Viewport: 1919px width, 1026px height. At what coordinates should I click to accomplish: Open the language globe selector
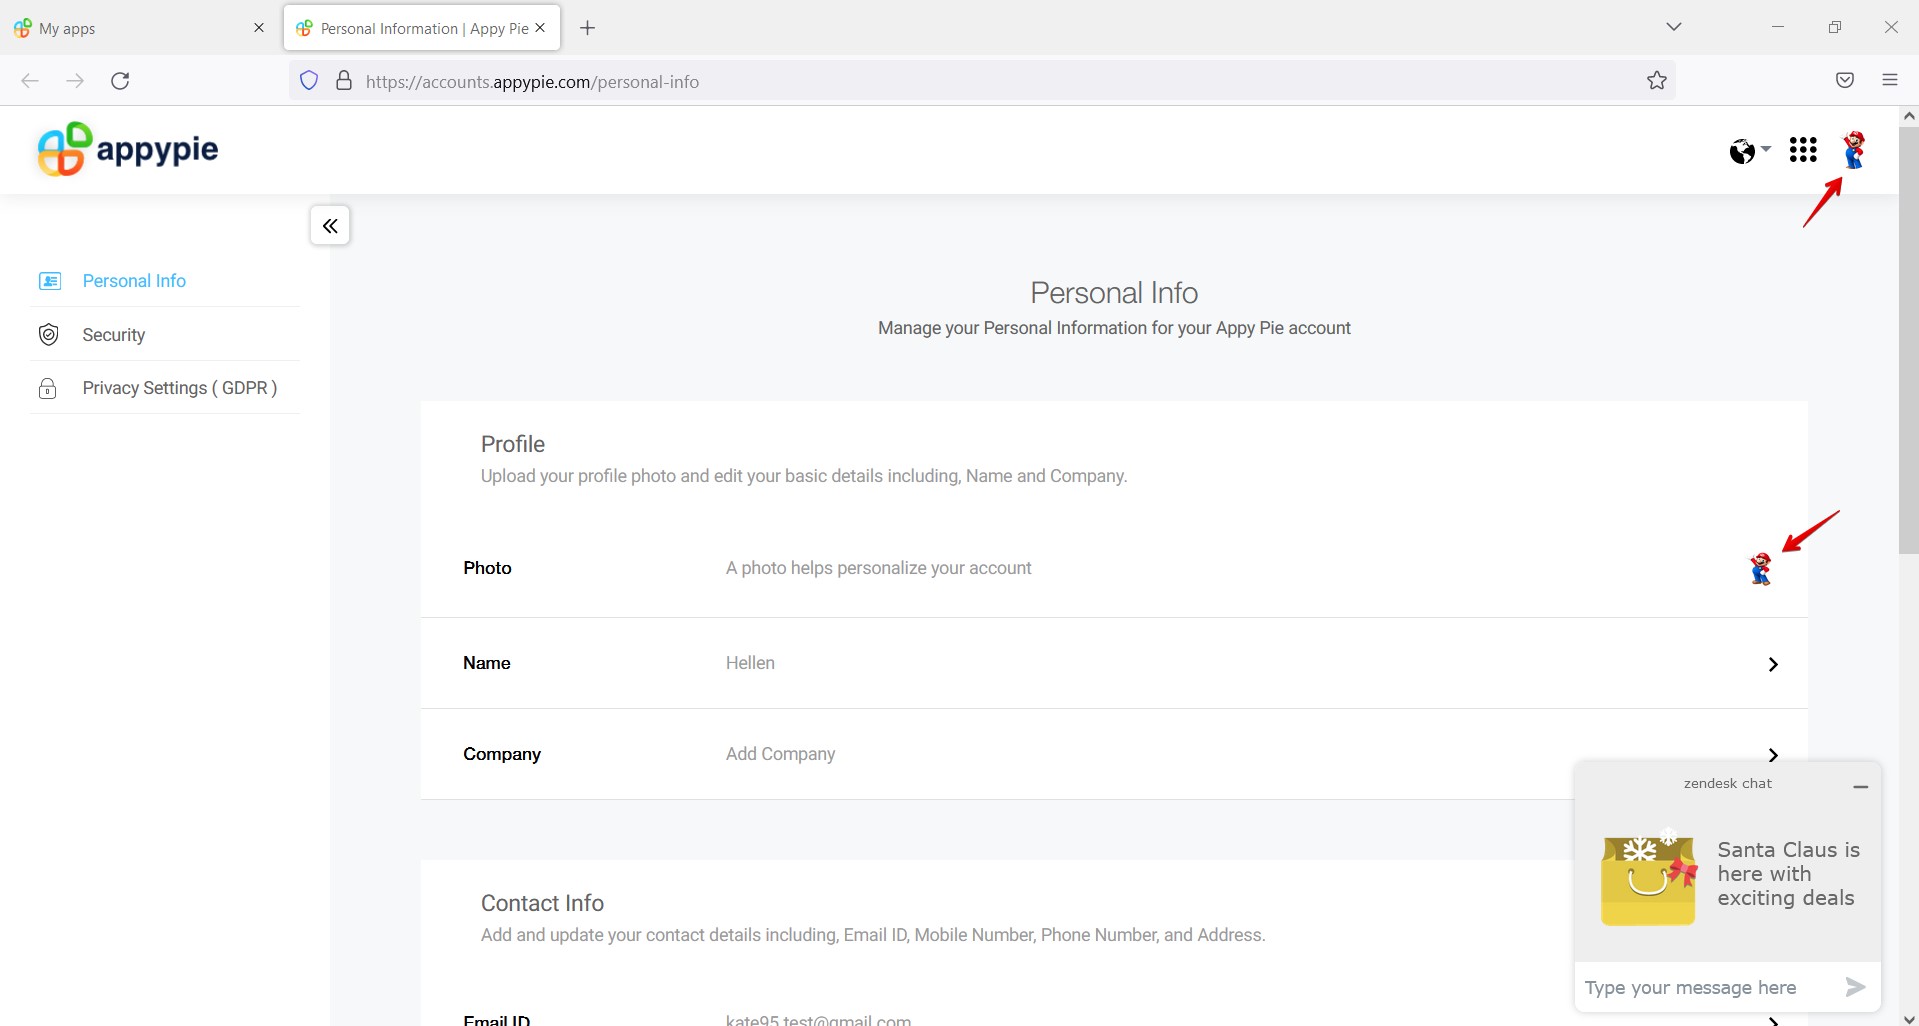(1749, 151)
